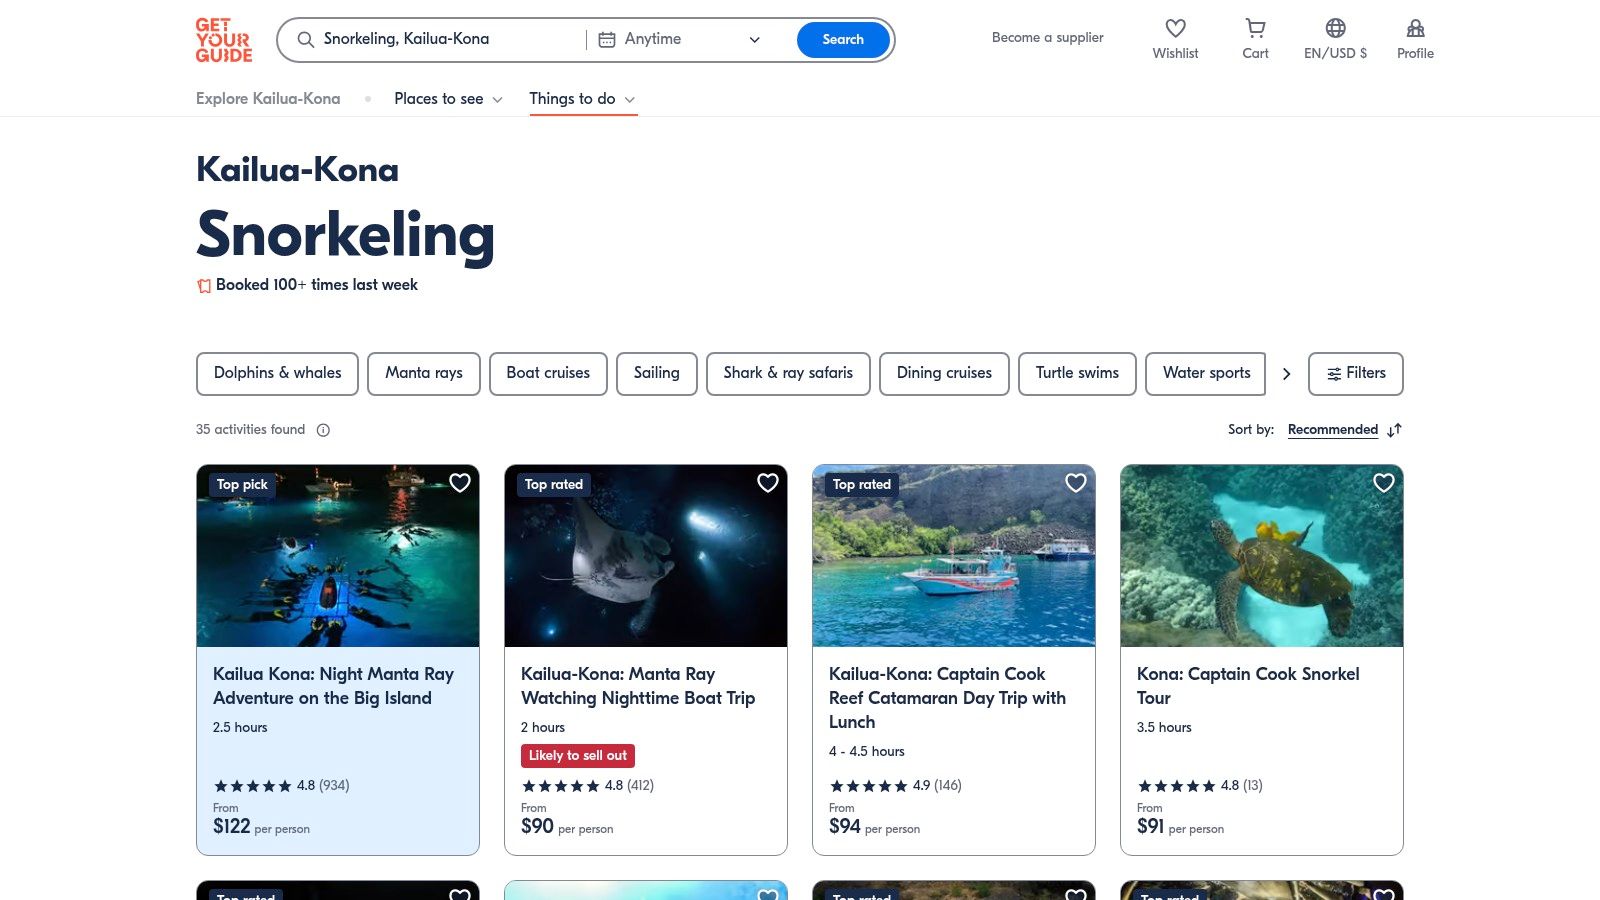
Task: Open Kona: Captain Cook Snorkel Tour title
Action: 1248,686
